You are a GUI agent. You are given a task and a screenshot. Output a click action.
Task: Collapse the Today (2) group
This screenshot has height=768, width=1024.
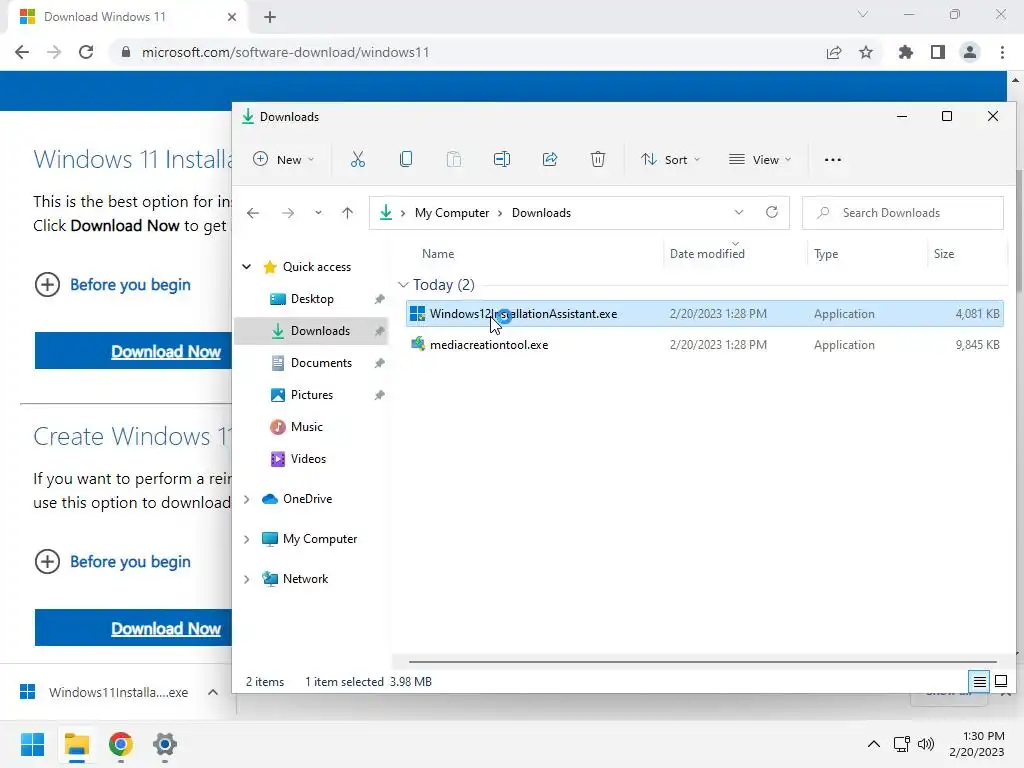tap(403, 285)
